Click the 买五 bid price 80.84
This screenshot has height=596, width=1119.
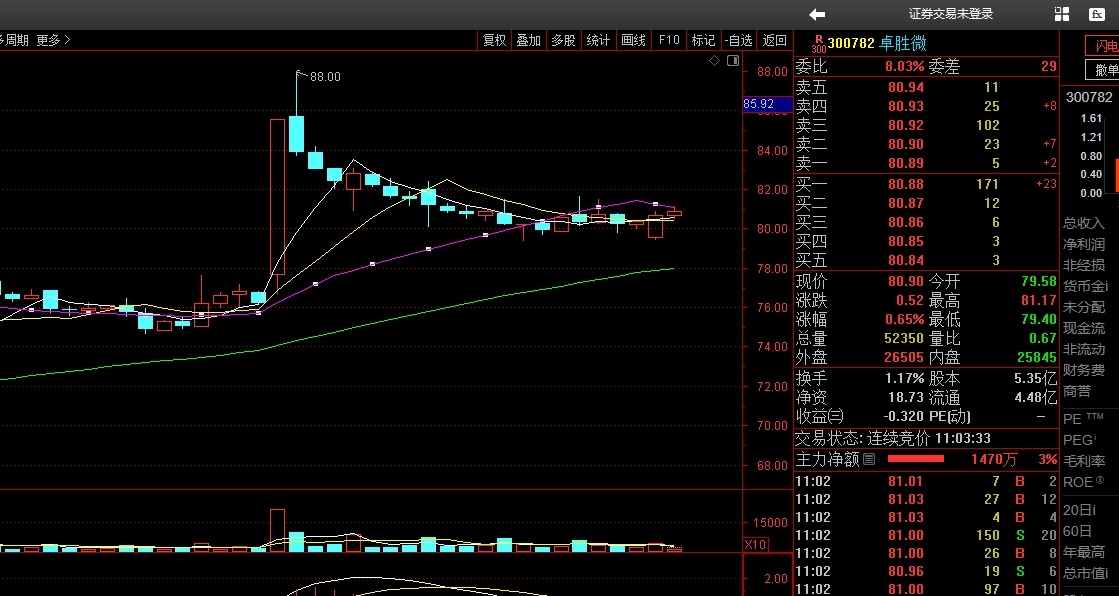pyautogui.click(x=906, y=261)
